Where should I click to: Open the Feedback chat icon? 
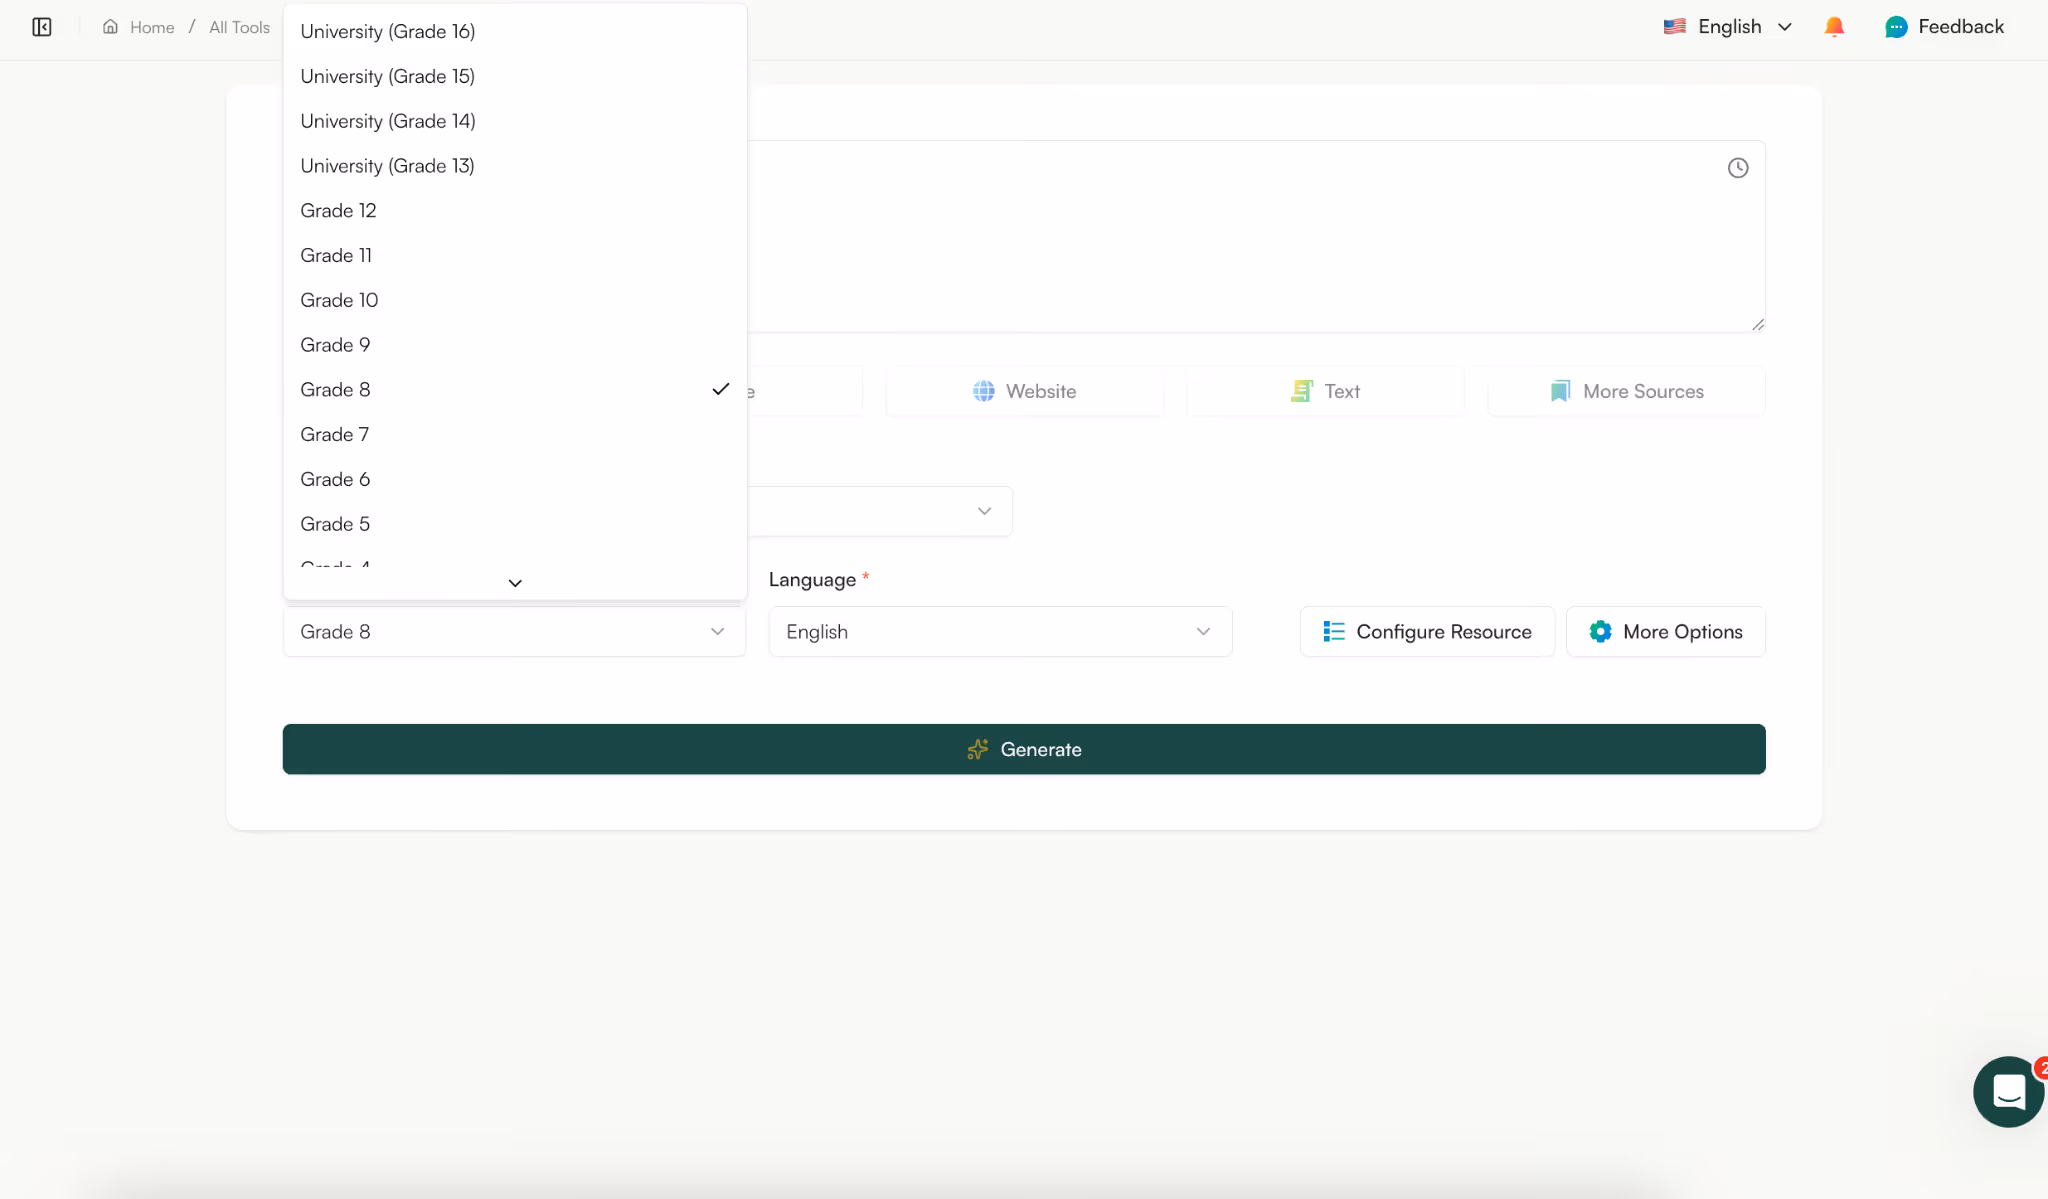point(1896,27)
